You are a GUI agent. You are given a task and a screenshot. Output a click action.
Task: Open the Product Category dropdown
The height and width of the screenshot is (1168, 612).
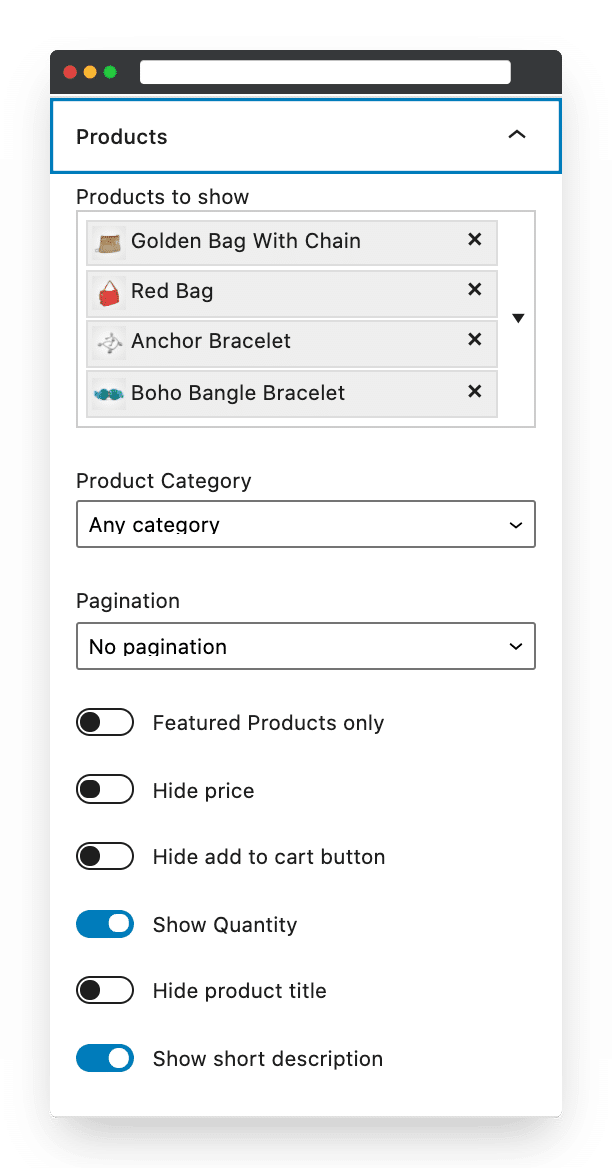coord(306,524)
